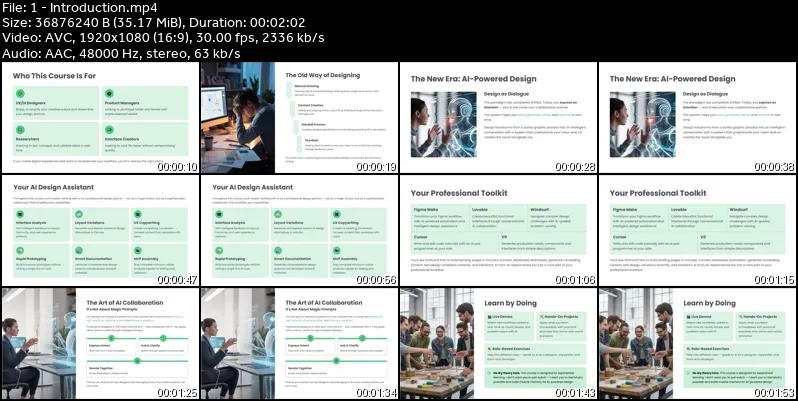View the frame thumbnail stamped 00:01:34
The width and height of the screenshot is (798, 401).
tap(299, 343)
